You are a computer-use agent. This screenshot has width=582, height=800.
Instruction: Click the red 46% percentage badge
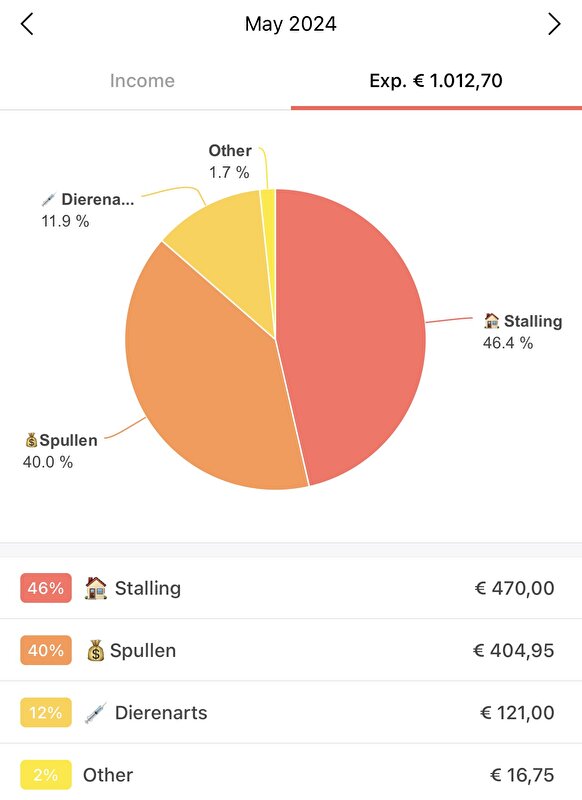(x=46, y=588)
